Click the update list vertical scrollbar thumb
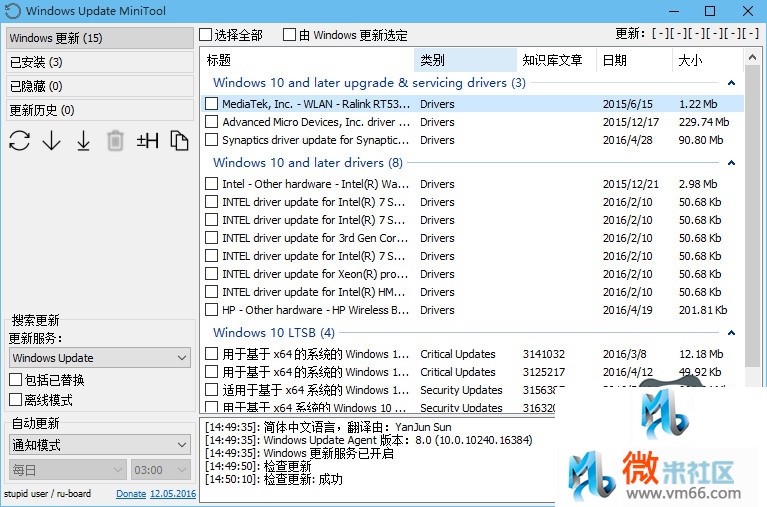Image resolution: width=767 pixels, height=507 pixels. coord(752,217)
